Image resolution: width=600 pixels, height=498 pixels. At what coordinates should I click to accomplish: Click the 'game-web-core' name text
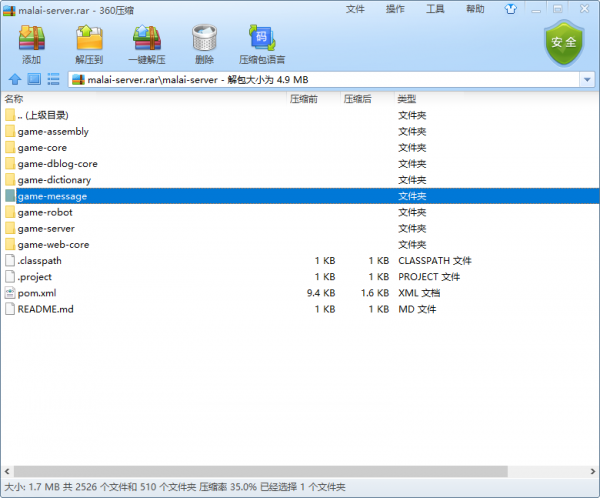[x=53, y=245]
